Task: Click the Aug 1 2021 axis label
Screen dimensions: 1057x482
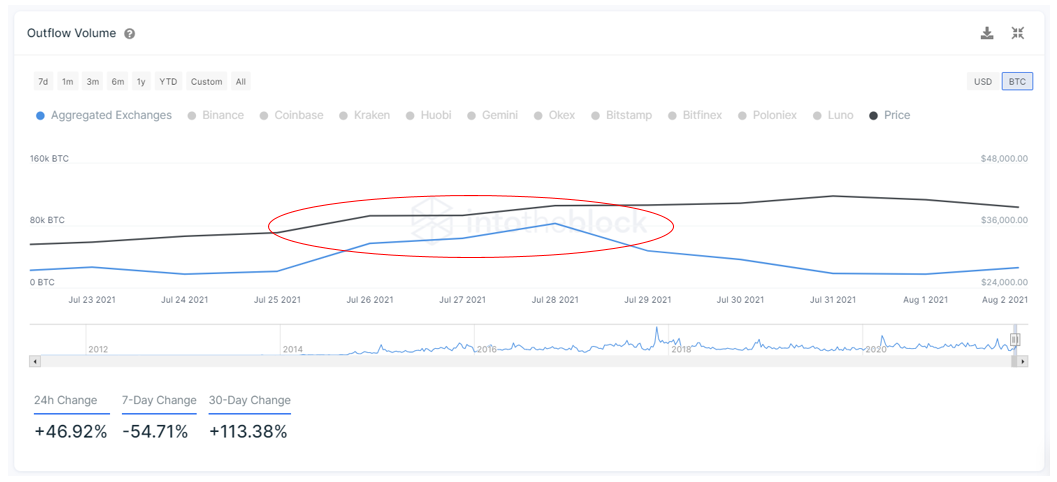Action: (925, 299)
